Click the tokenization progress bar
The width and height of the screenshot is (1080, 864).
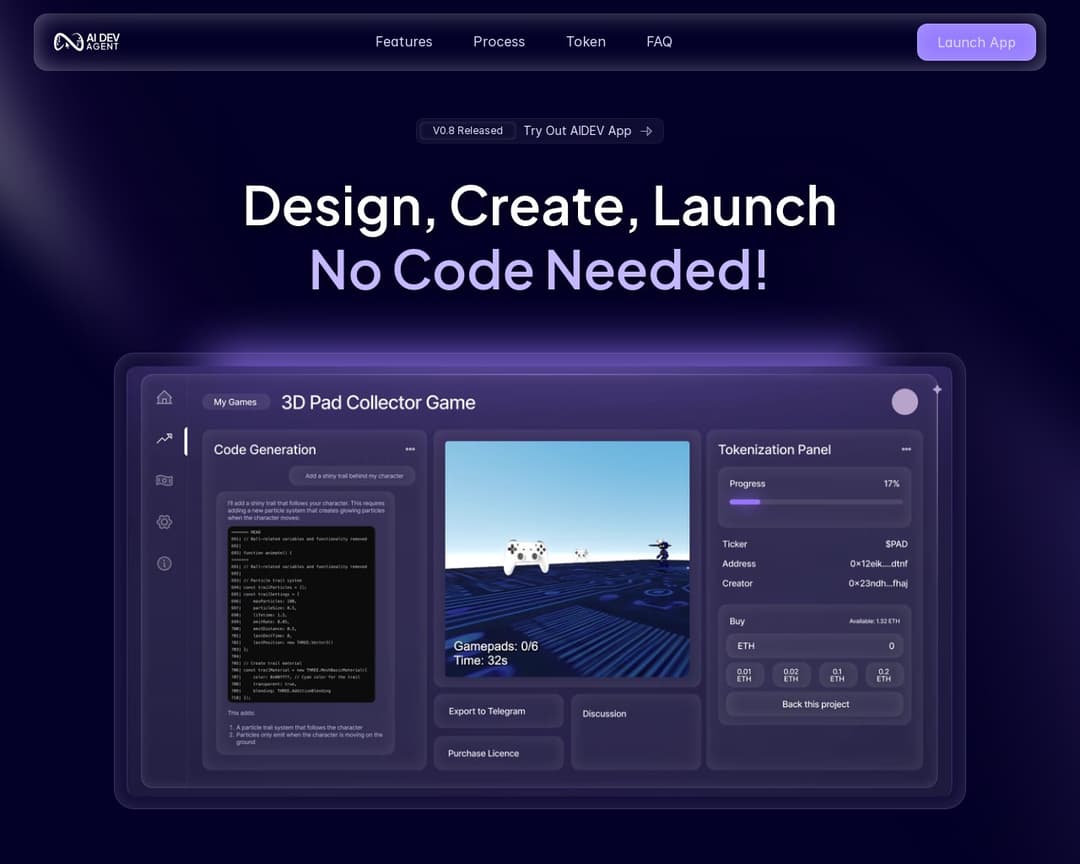(815, 502)
